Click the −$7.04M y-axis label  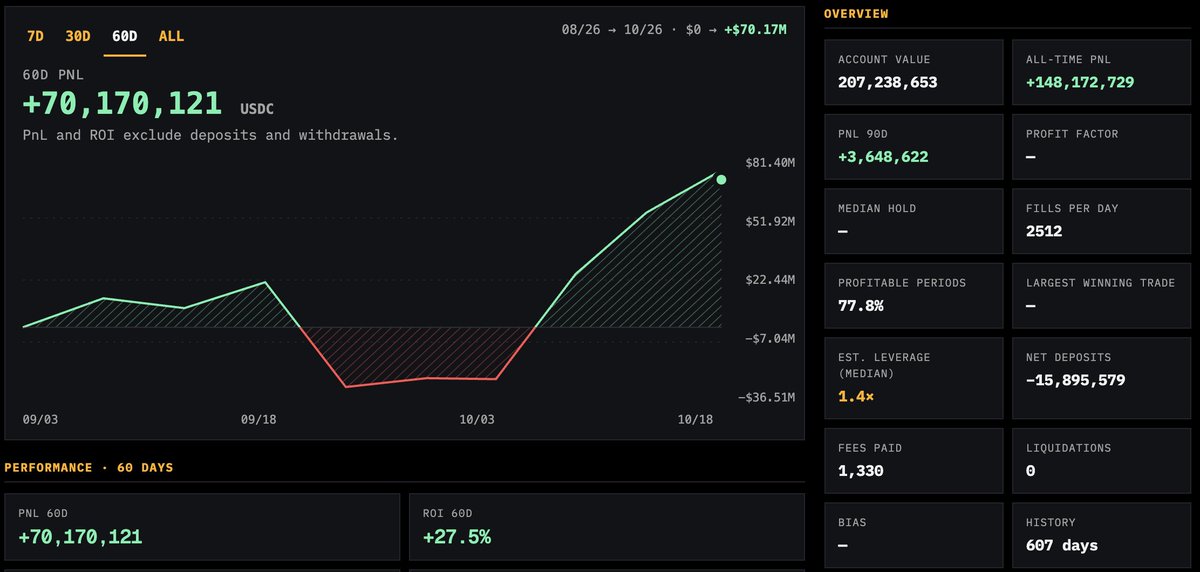coord(770,338)
